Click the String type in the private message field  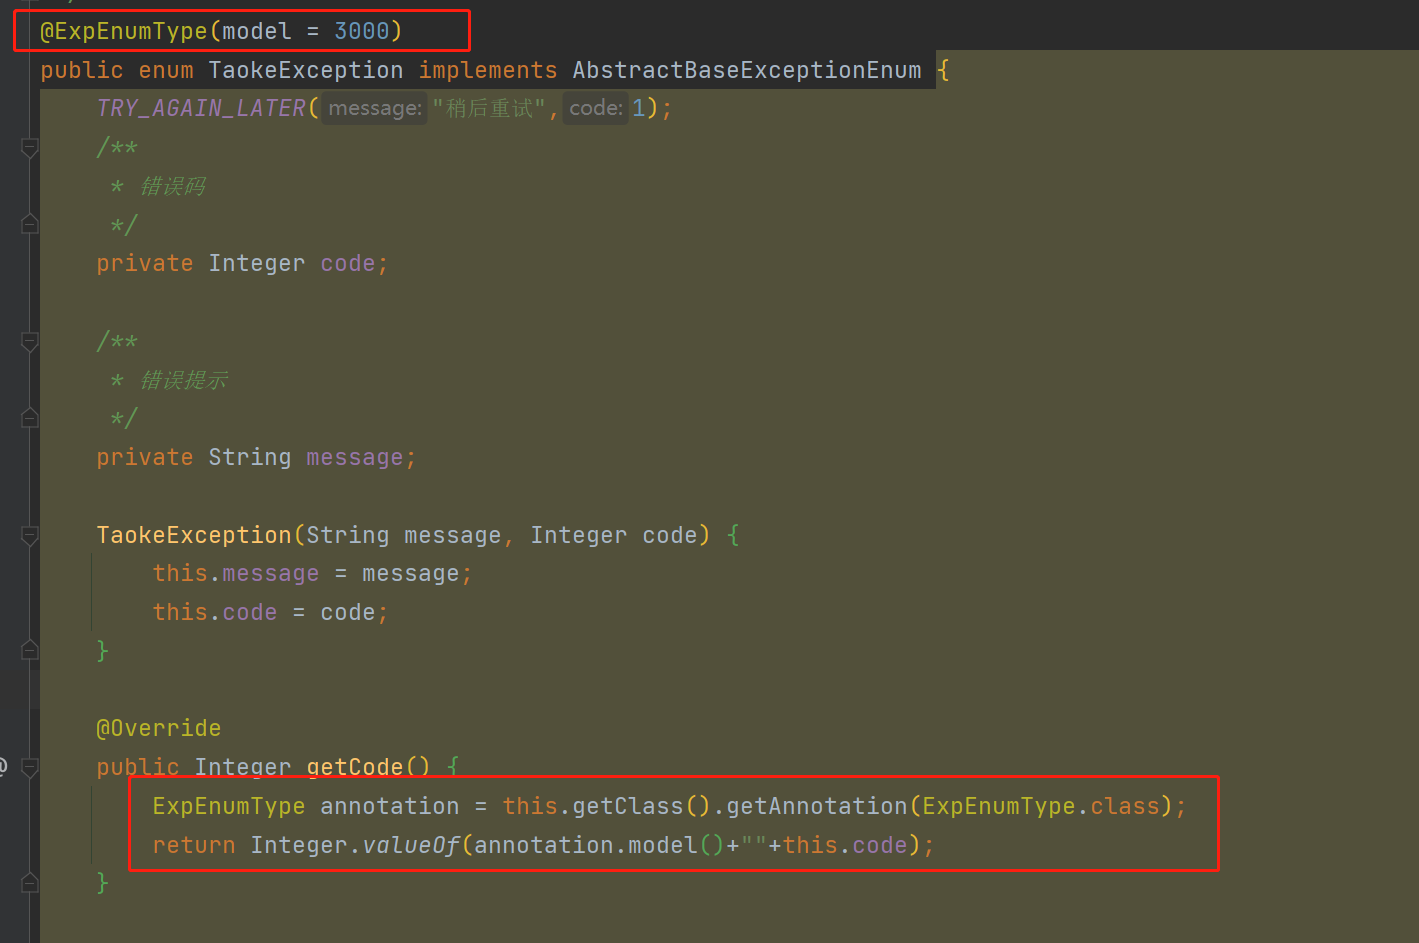coord(250,457)
